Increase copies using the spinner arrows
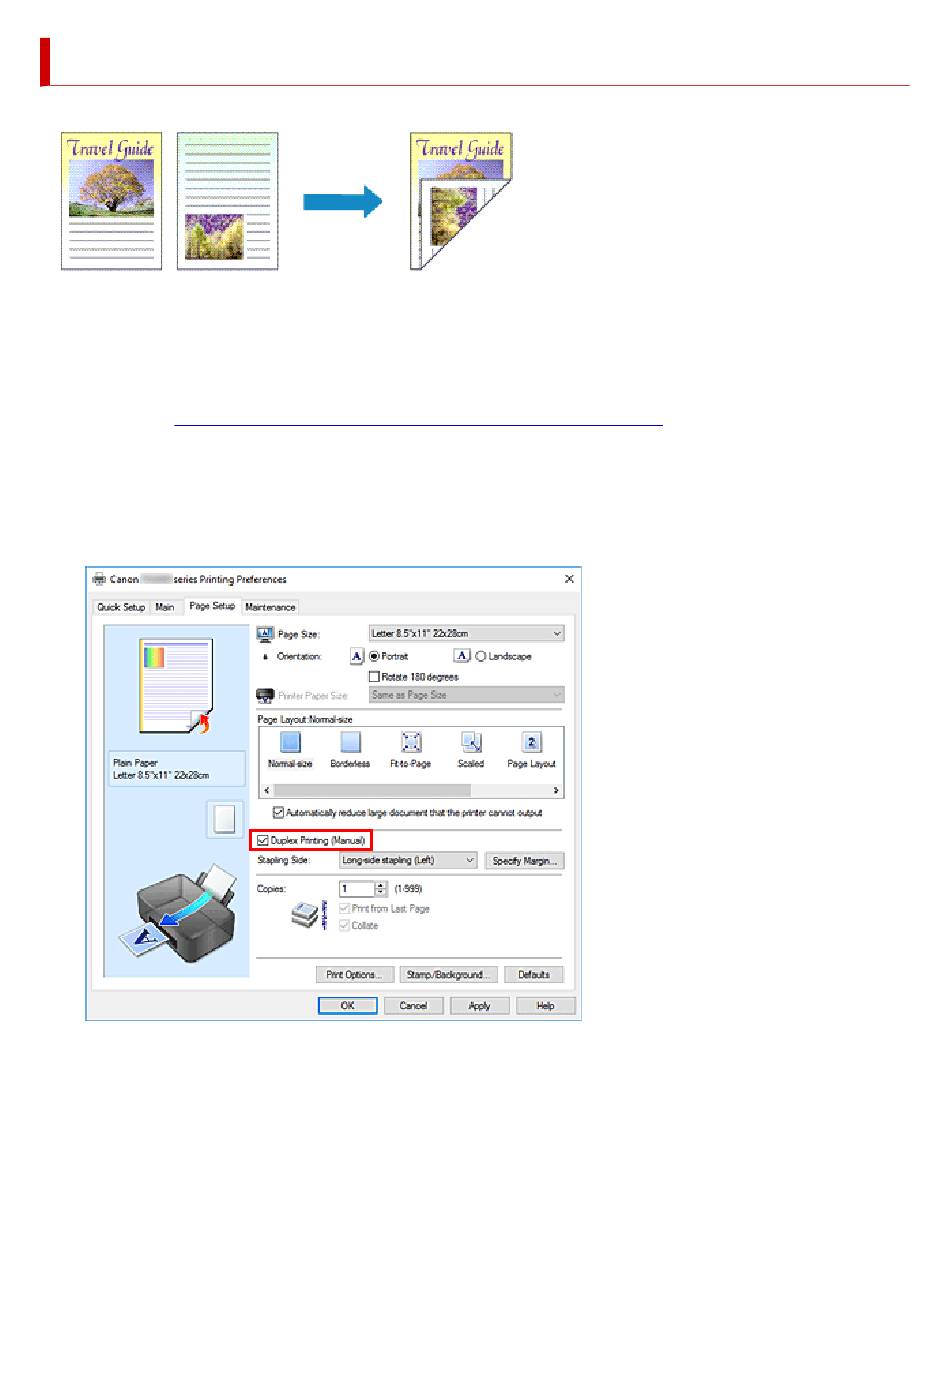Image resolution: width=950 pixels, height=1397 pixels. pos(381,885)
